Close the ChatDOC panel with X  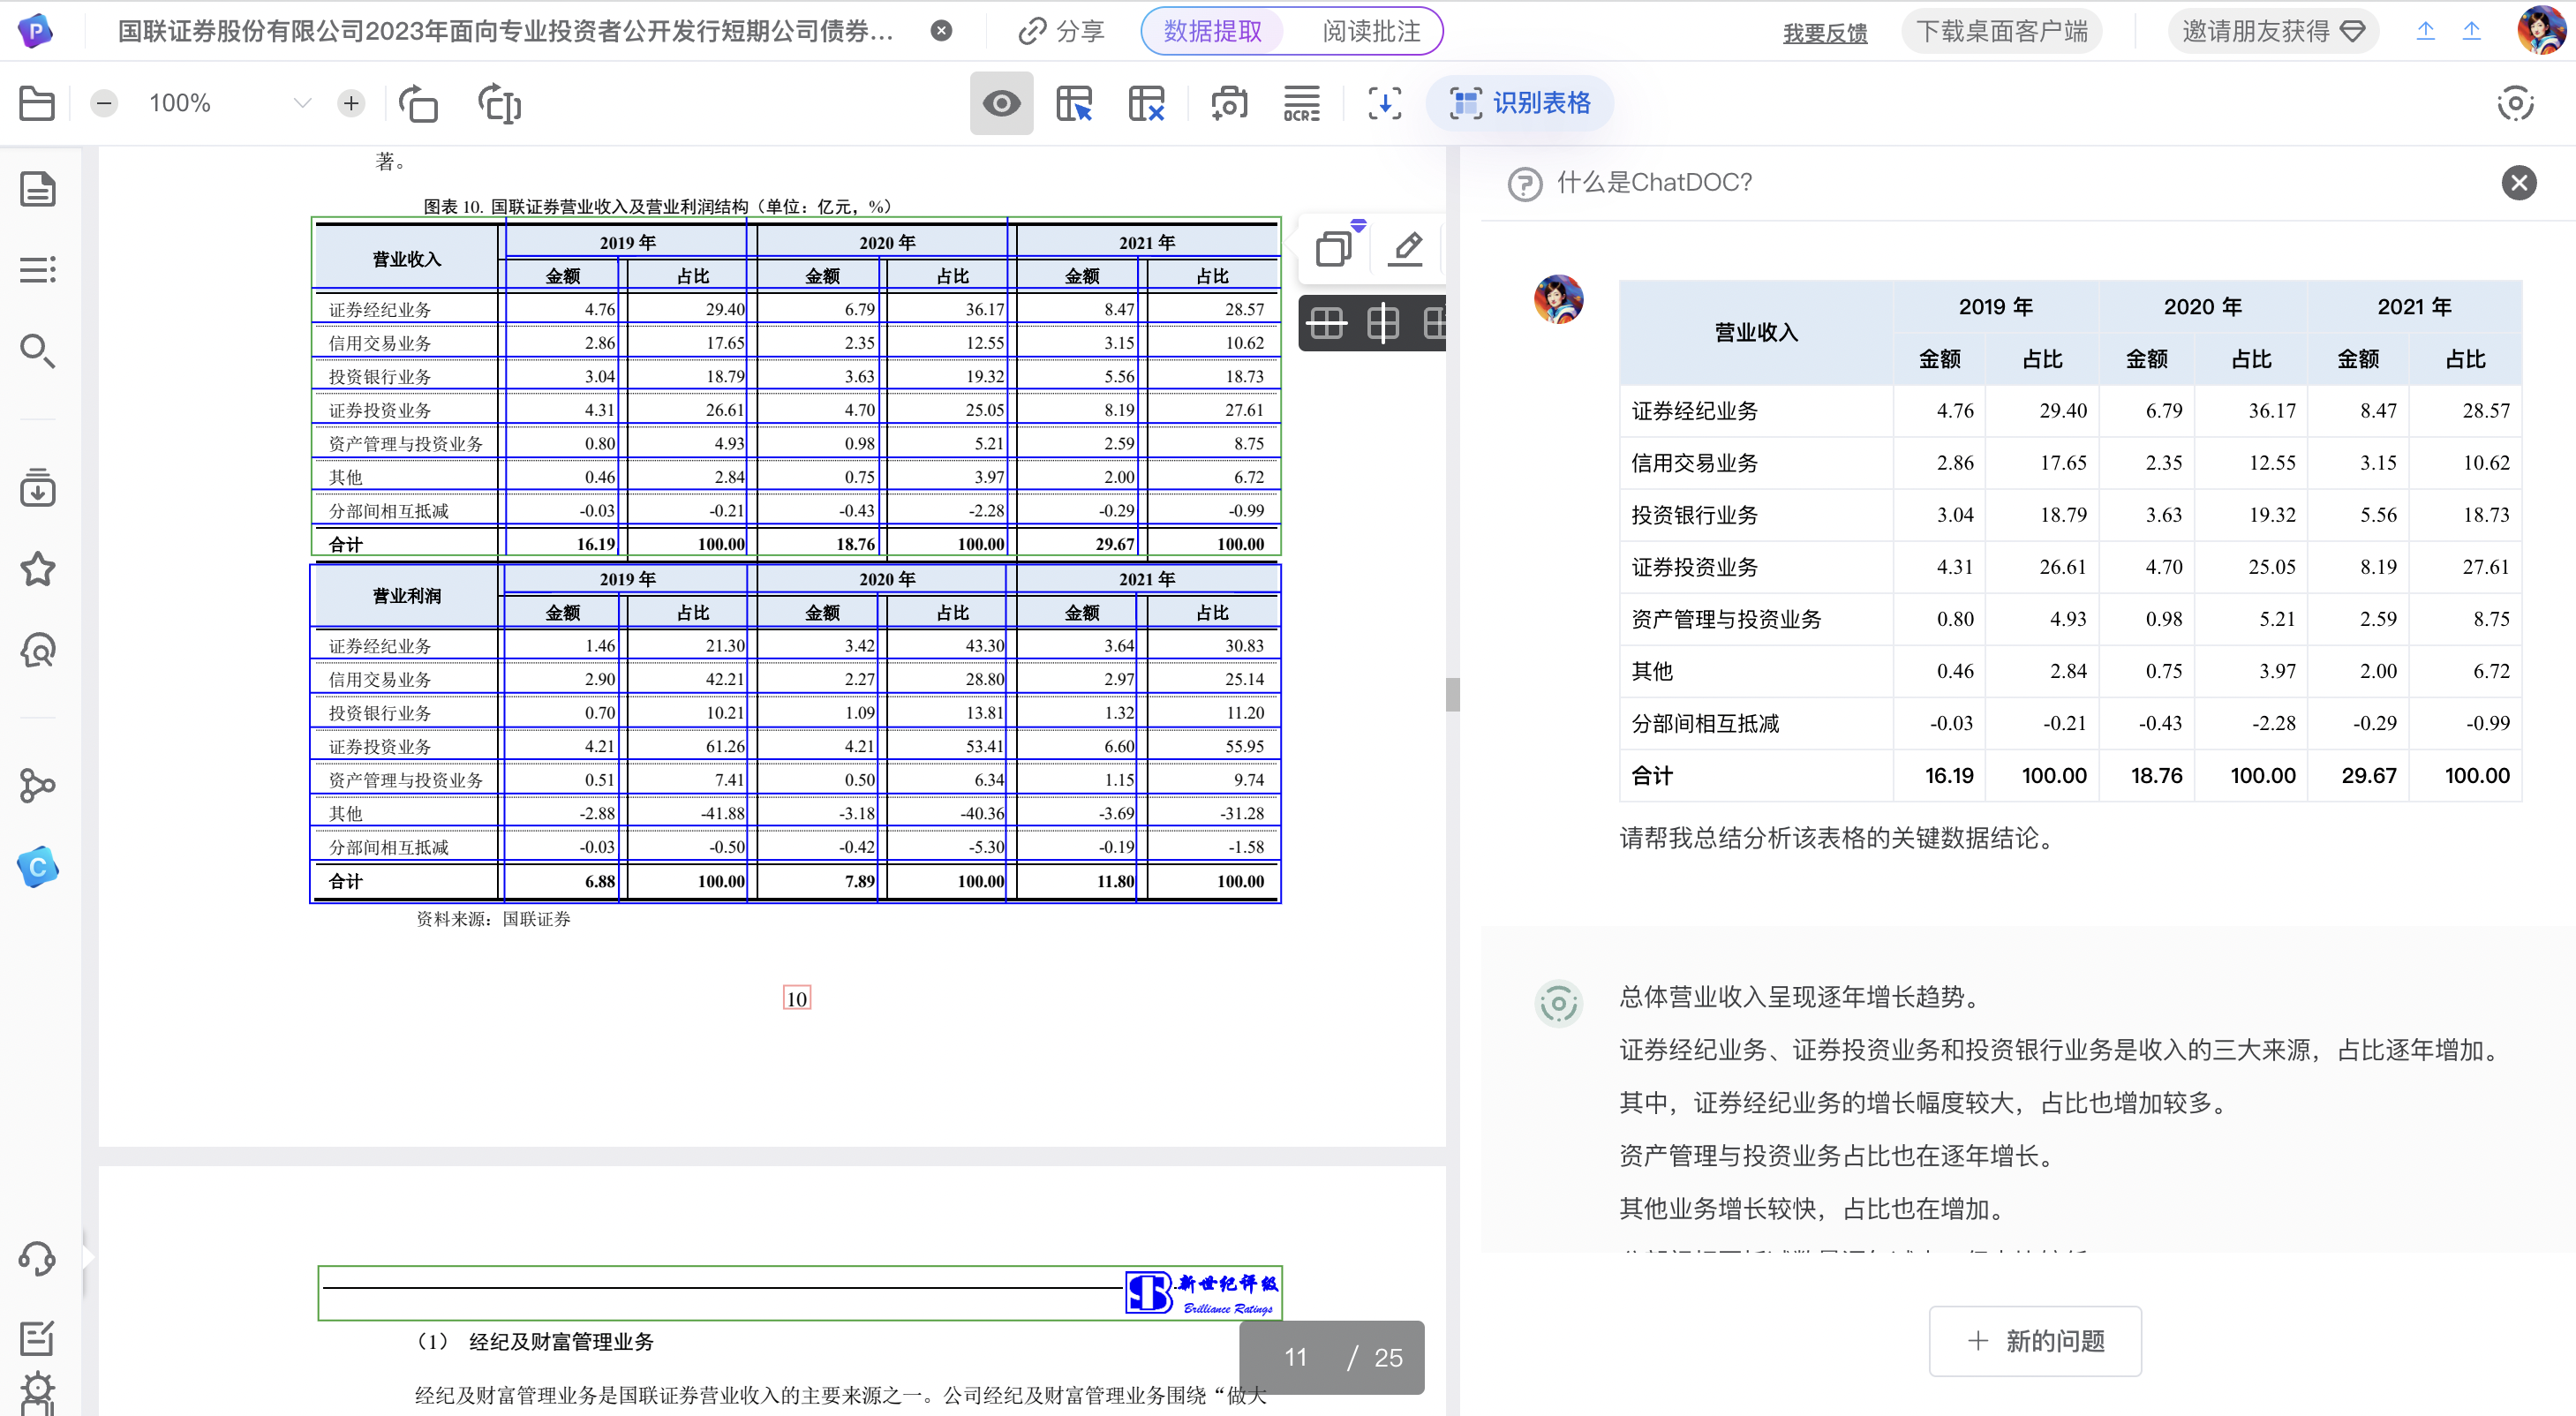click(2519, 183)
